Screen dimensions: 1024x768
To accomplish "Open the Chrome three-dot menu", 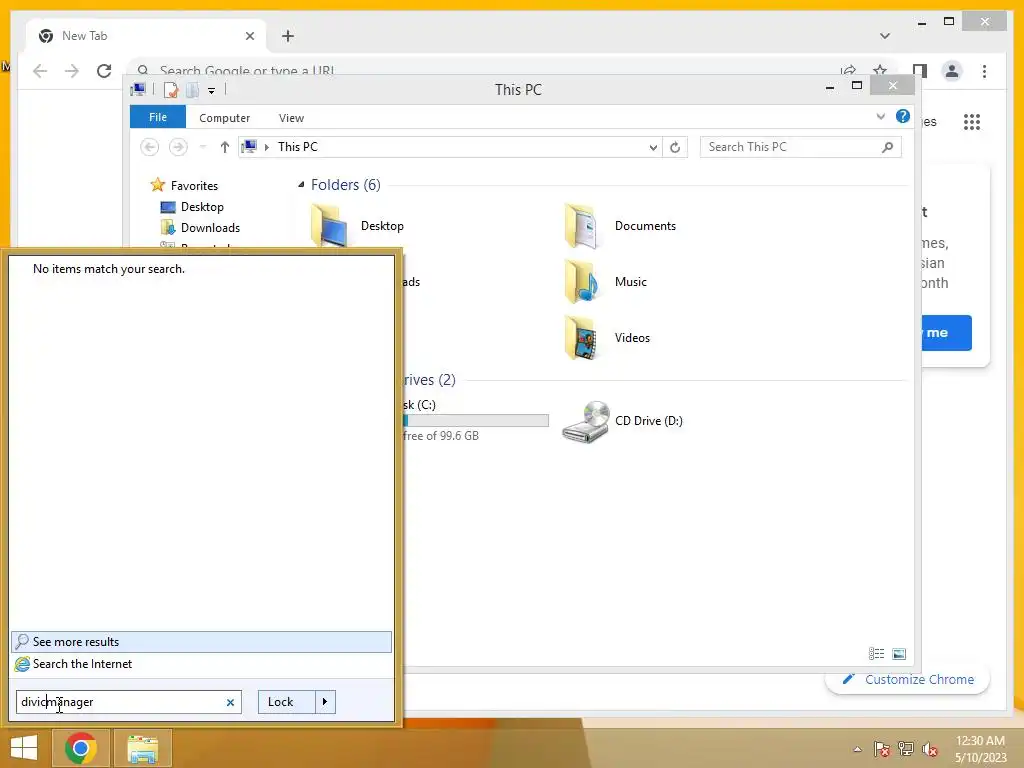I will click(x=984, y=71).
